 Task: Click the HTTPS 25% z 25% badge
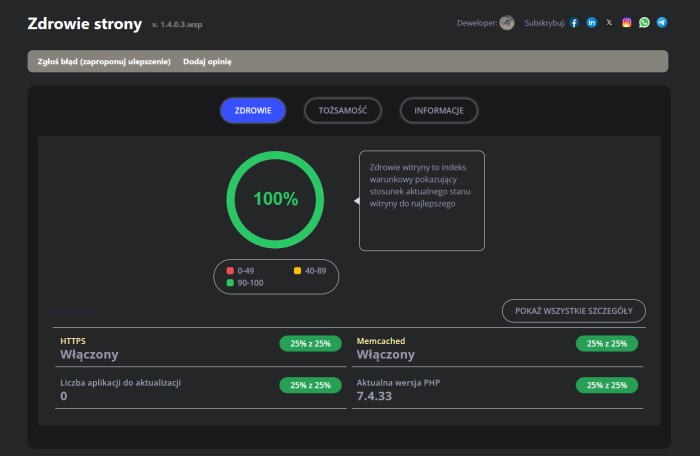click(310, 344)
